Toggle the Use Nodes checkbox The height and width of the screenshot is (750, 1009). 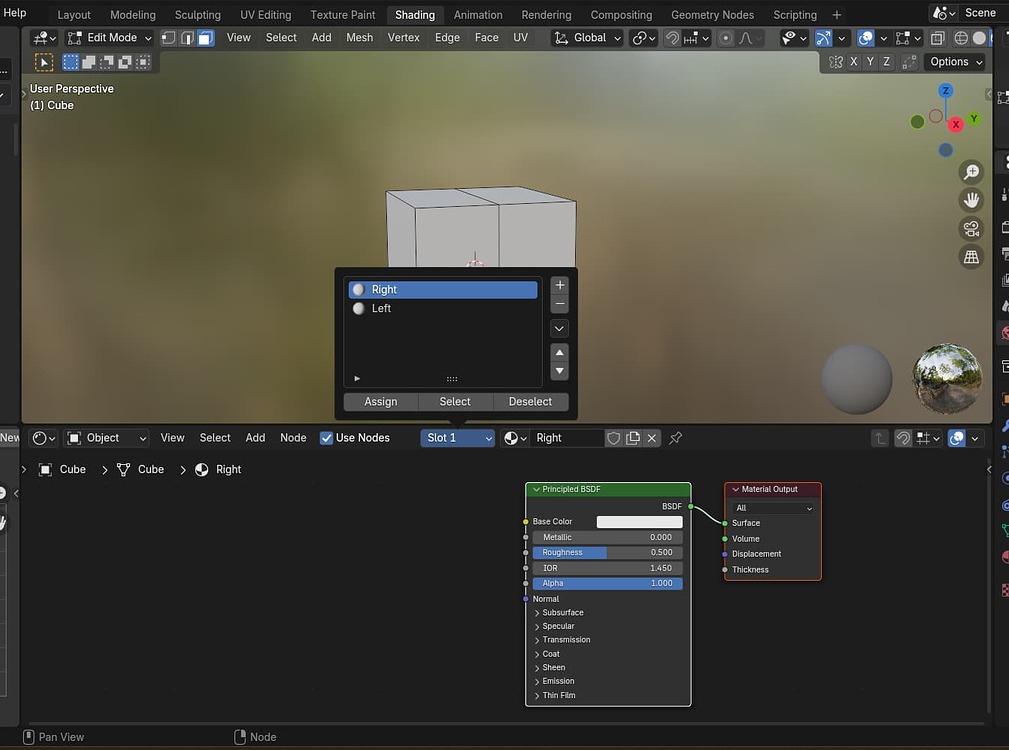[x=327, y=437]
